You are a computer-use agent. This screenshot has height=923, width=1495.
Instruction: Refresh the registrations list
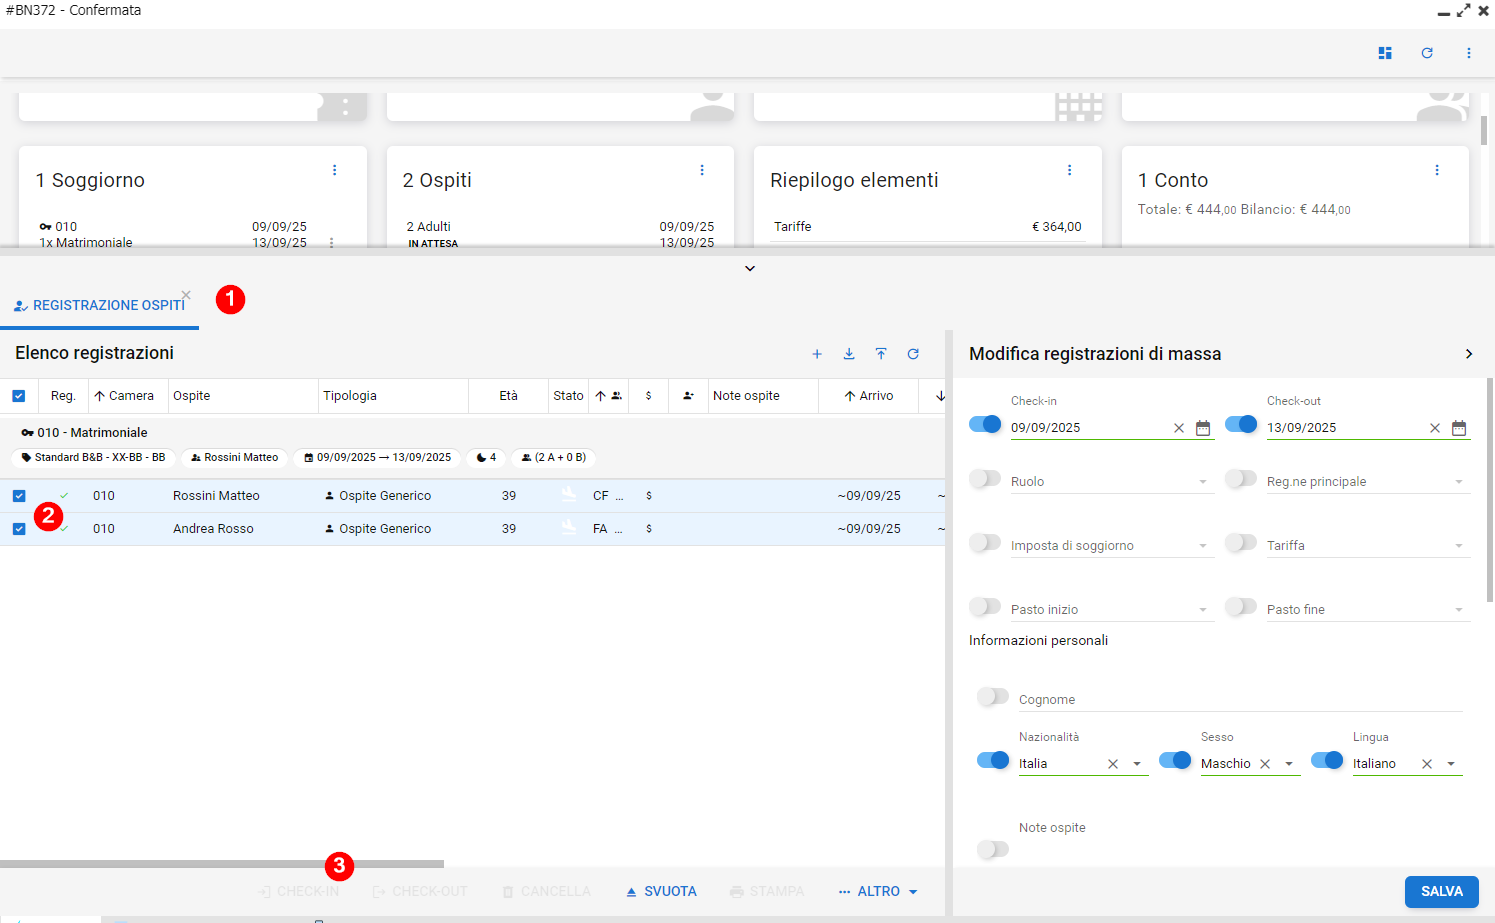pyautogui.click(x=913, y=354)
